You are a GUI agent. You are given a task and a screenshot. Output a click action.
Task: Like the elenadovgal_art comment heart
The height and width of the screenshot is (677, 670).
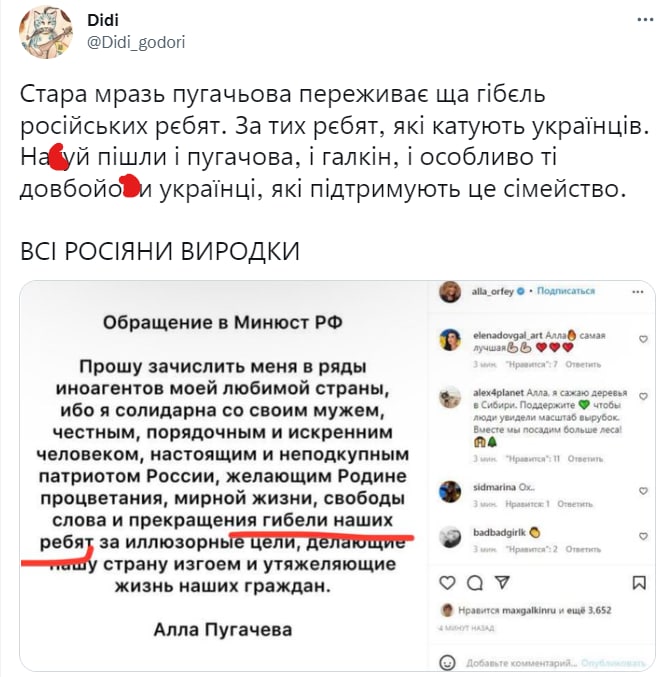click(x=643, y=339)
